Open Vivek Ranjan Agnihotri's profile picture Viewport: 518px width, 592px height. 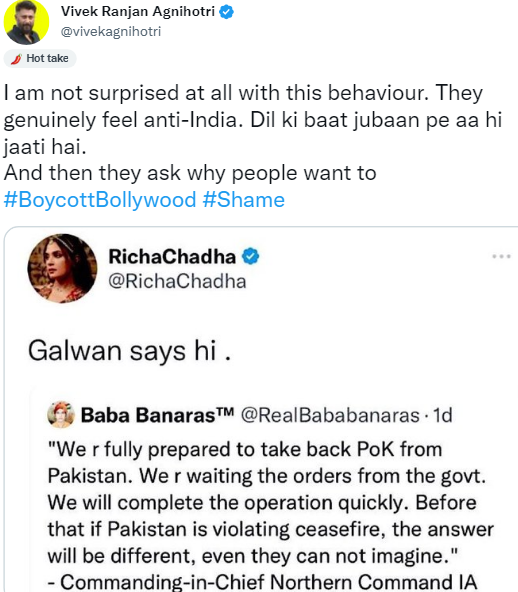click(26, 22)
